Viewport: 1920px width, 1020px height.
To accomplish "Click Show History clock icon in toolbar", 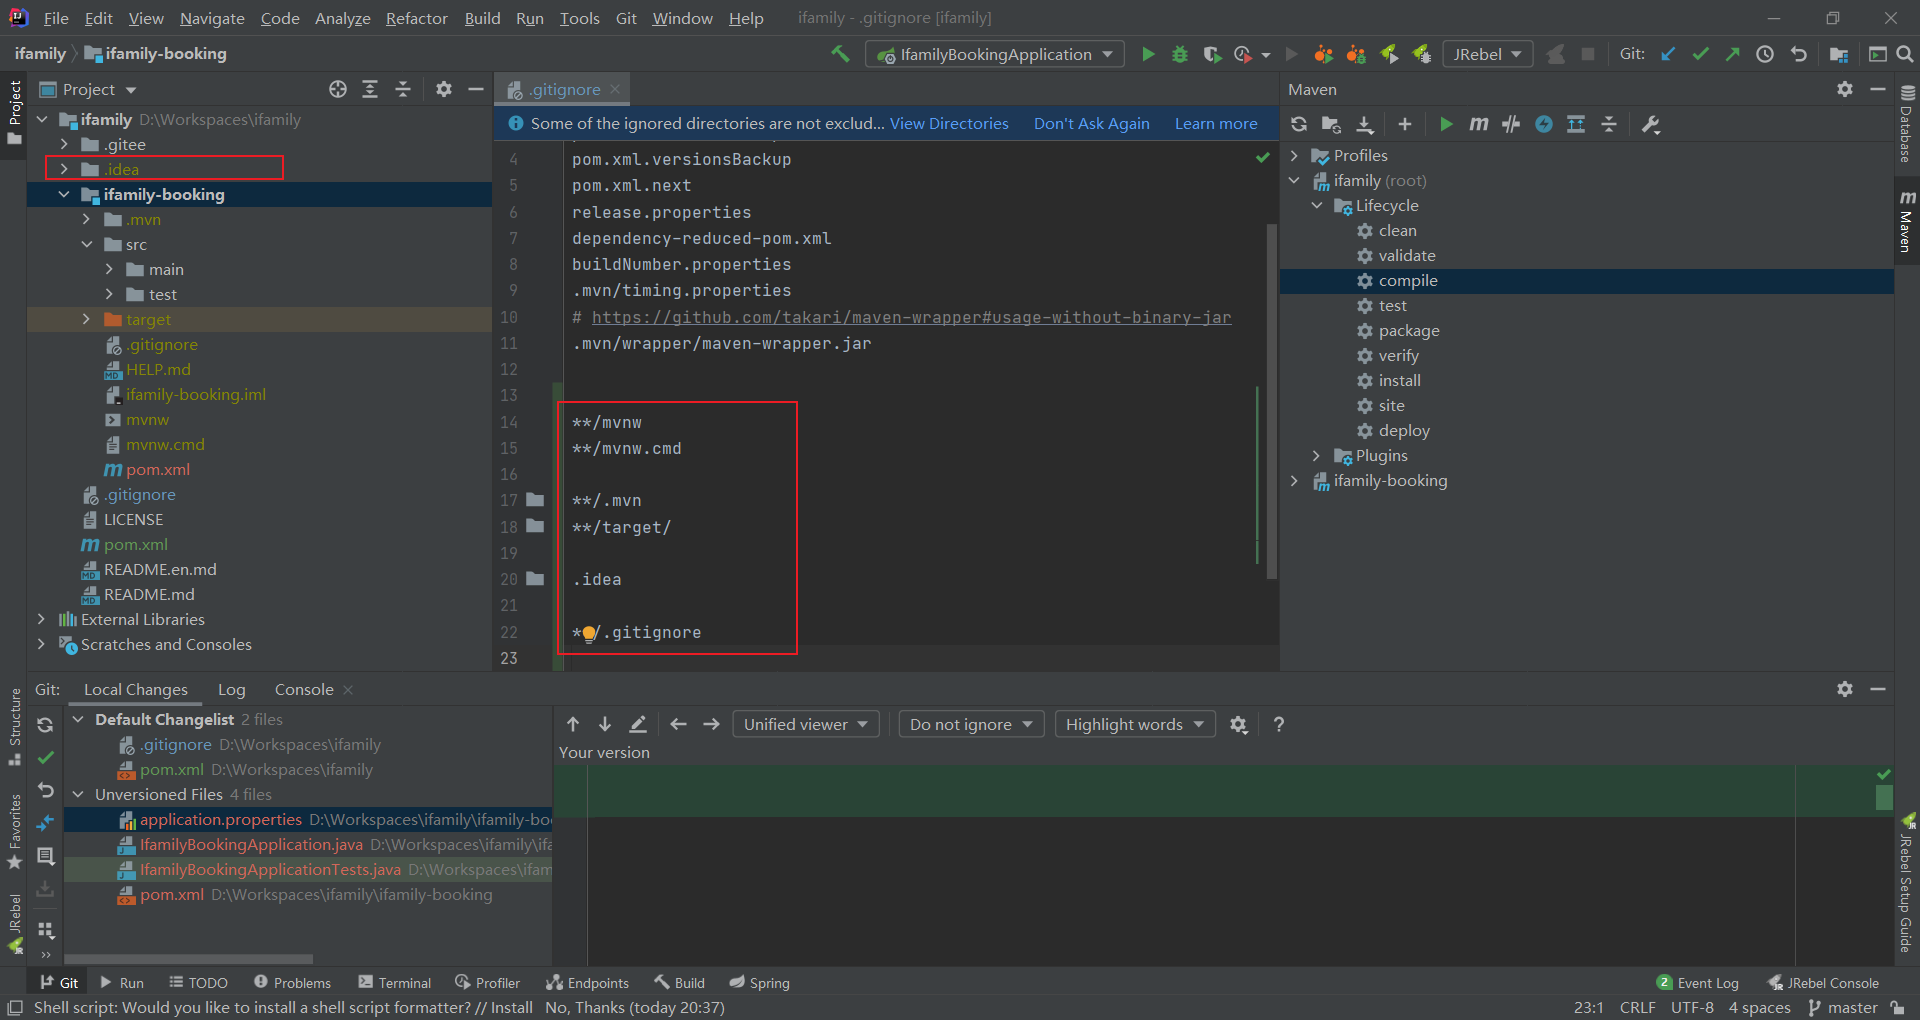I will coord(1765,54).
